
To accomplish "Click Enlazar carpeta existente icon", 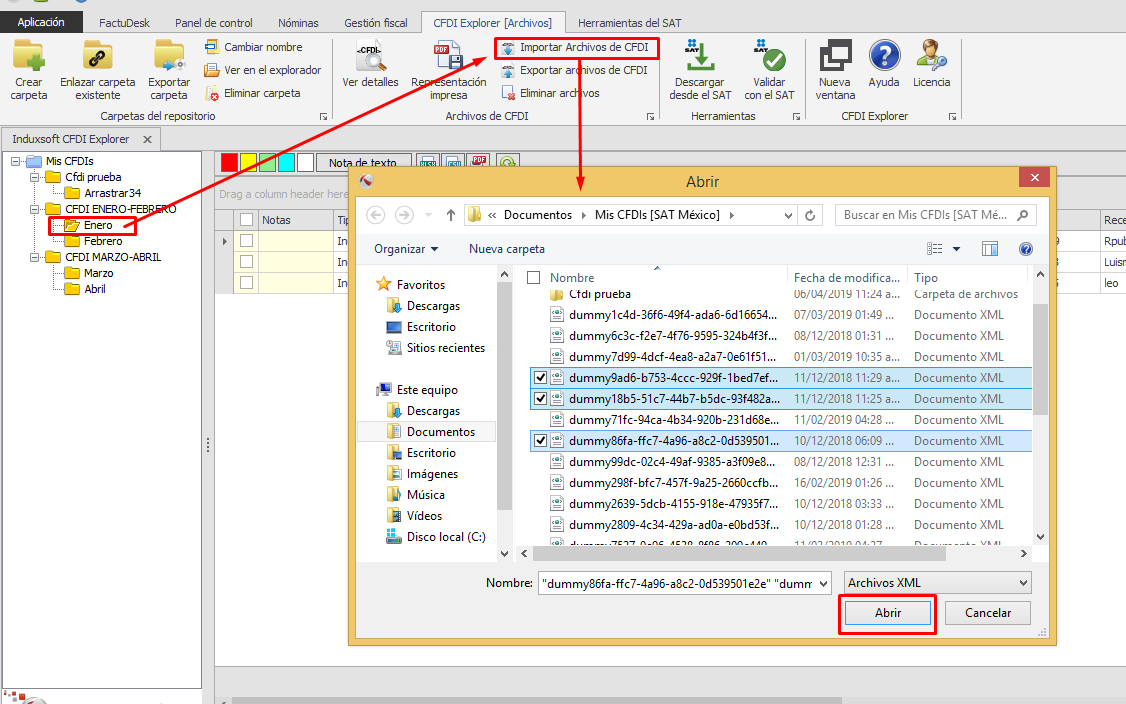I will pos(98,56).
